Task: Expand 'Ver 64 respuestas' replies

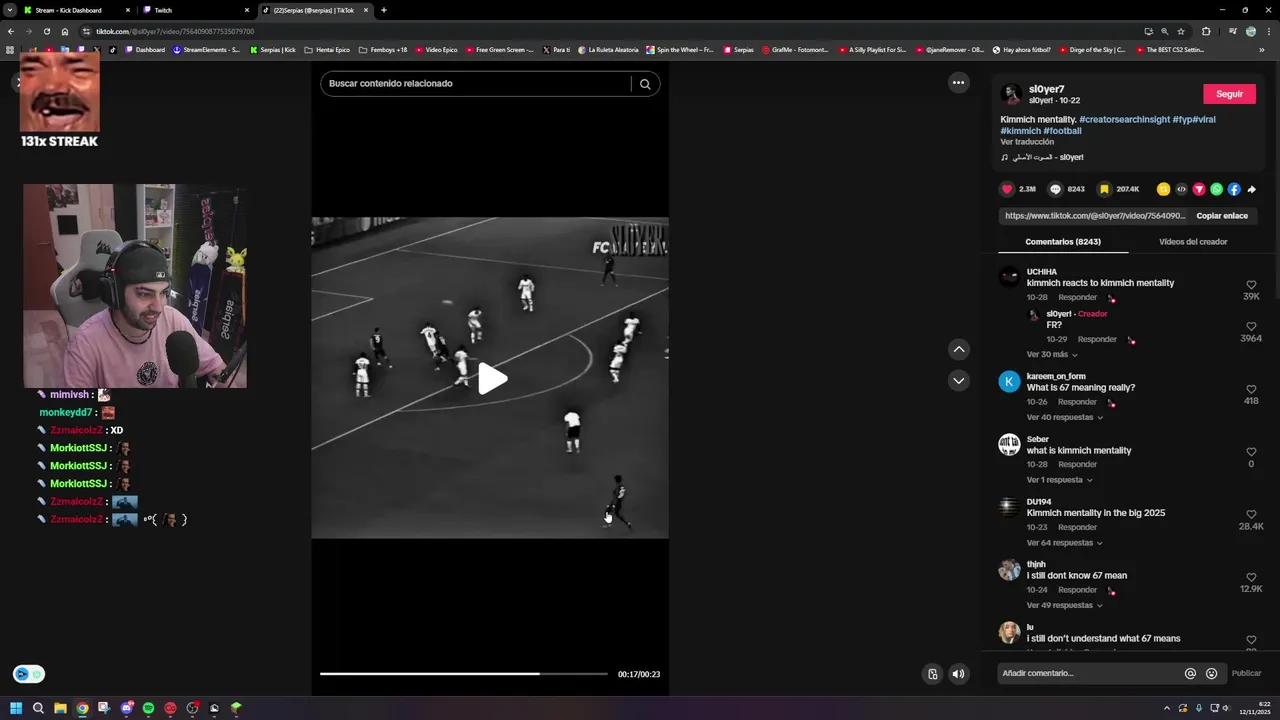Action: [x=1065, y=543]
